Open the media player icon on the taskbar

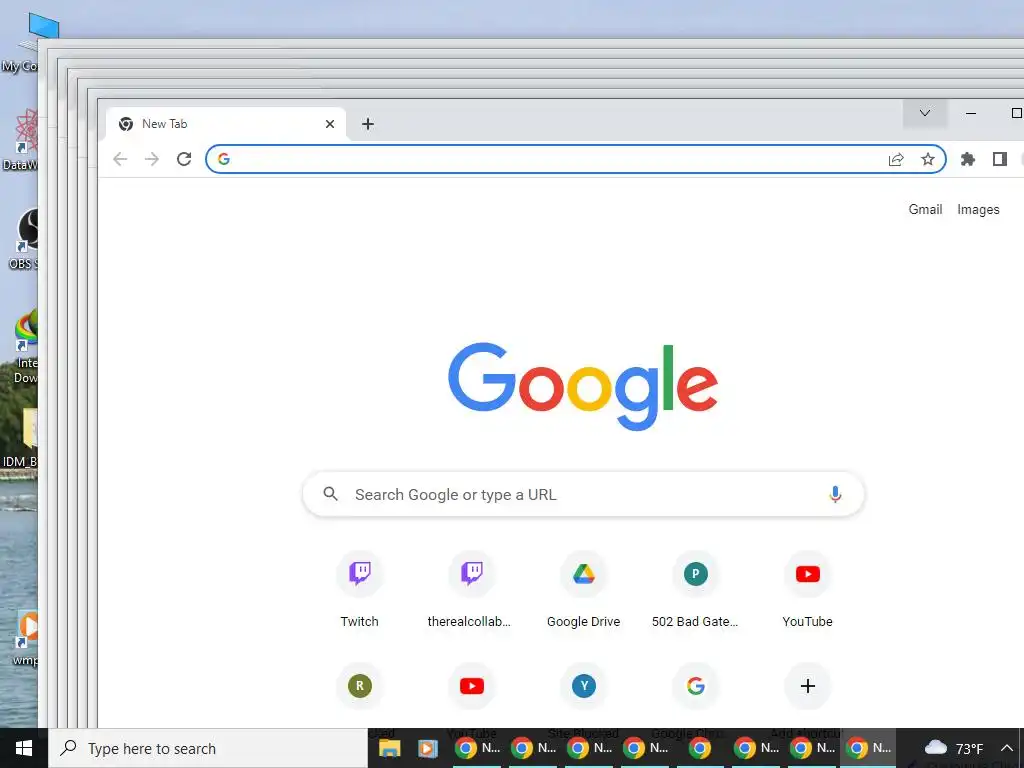click(428, 748)
